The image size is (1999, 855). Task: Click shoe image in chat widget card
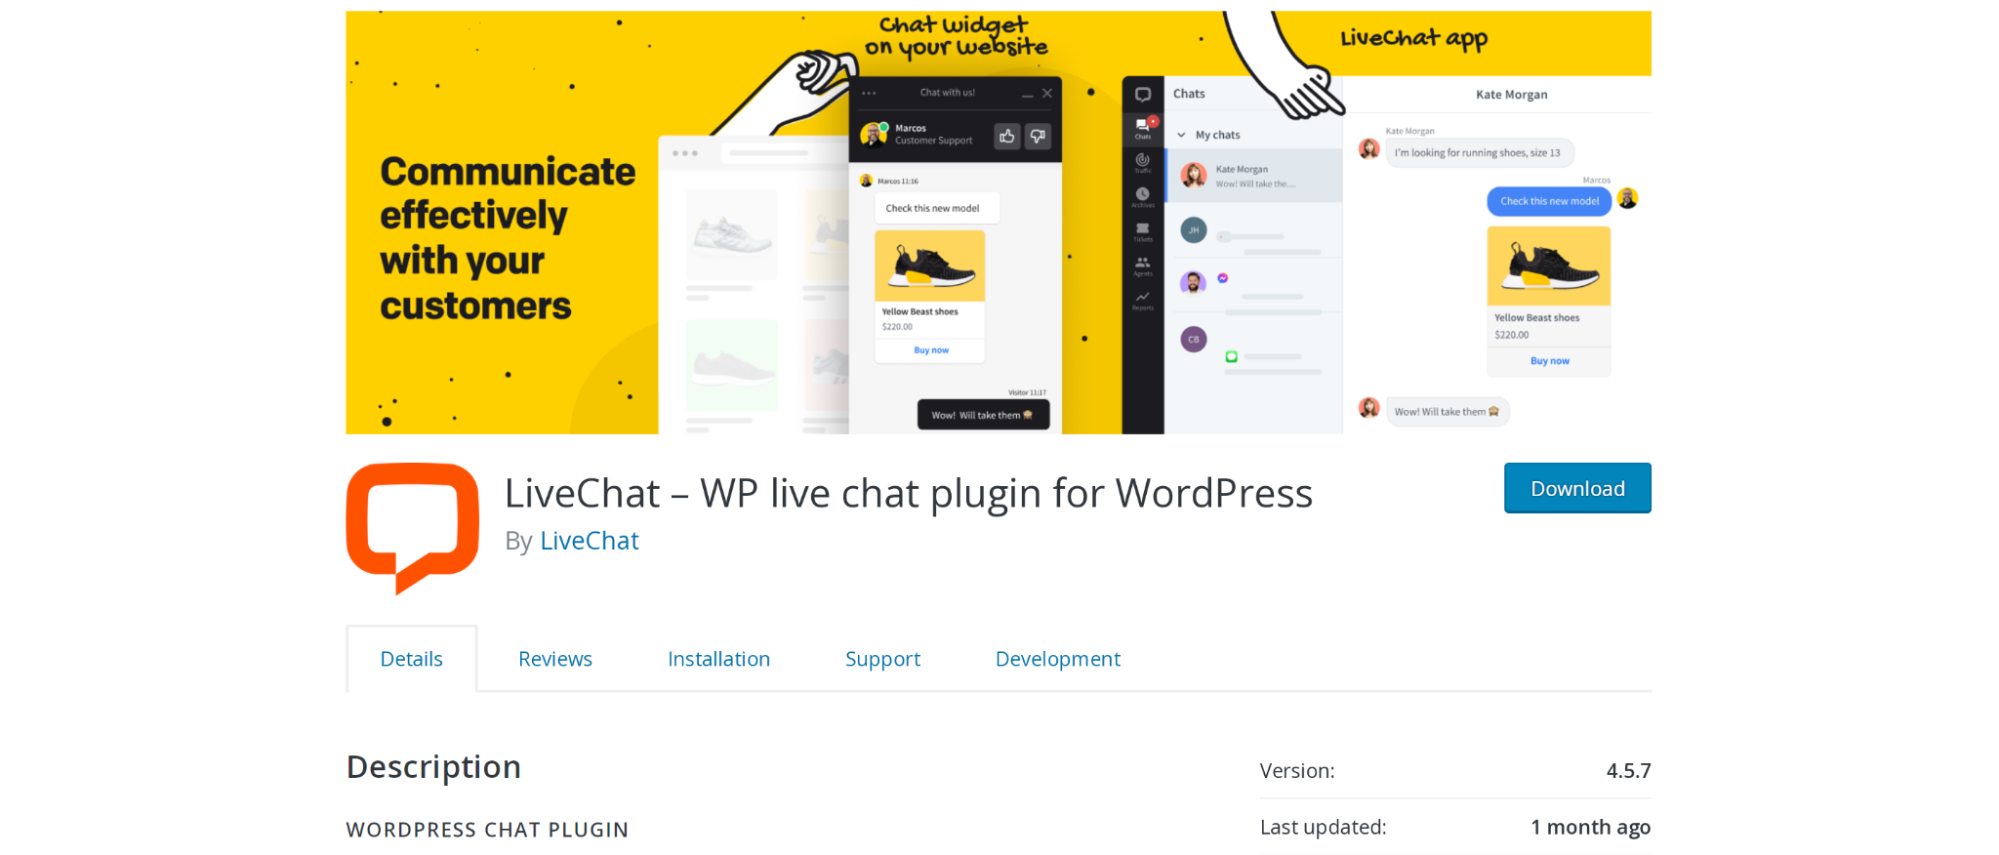(930, 266)
